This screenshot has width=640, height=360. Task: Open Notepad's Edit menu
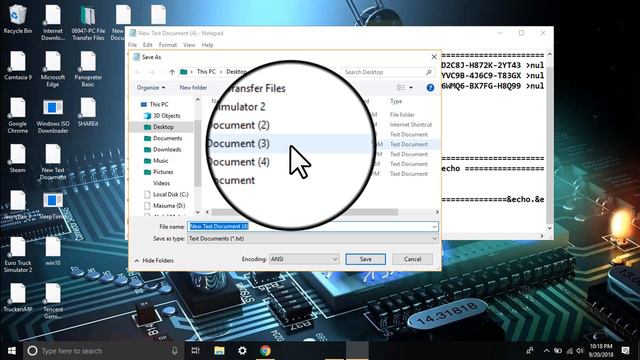(x=147, y=45)
